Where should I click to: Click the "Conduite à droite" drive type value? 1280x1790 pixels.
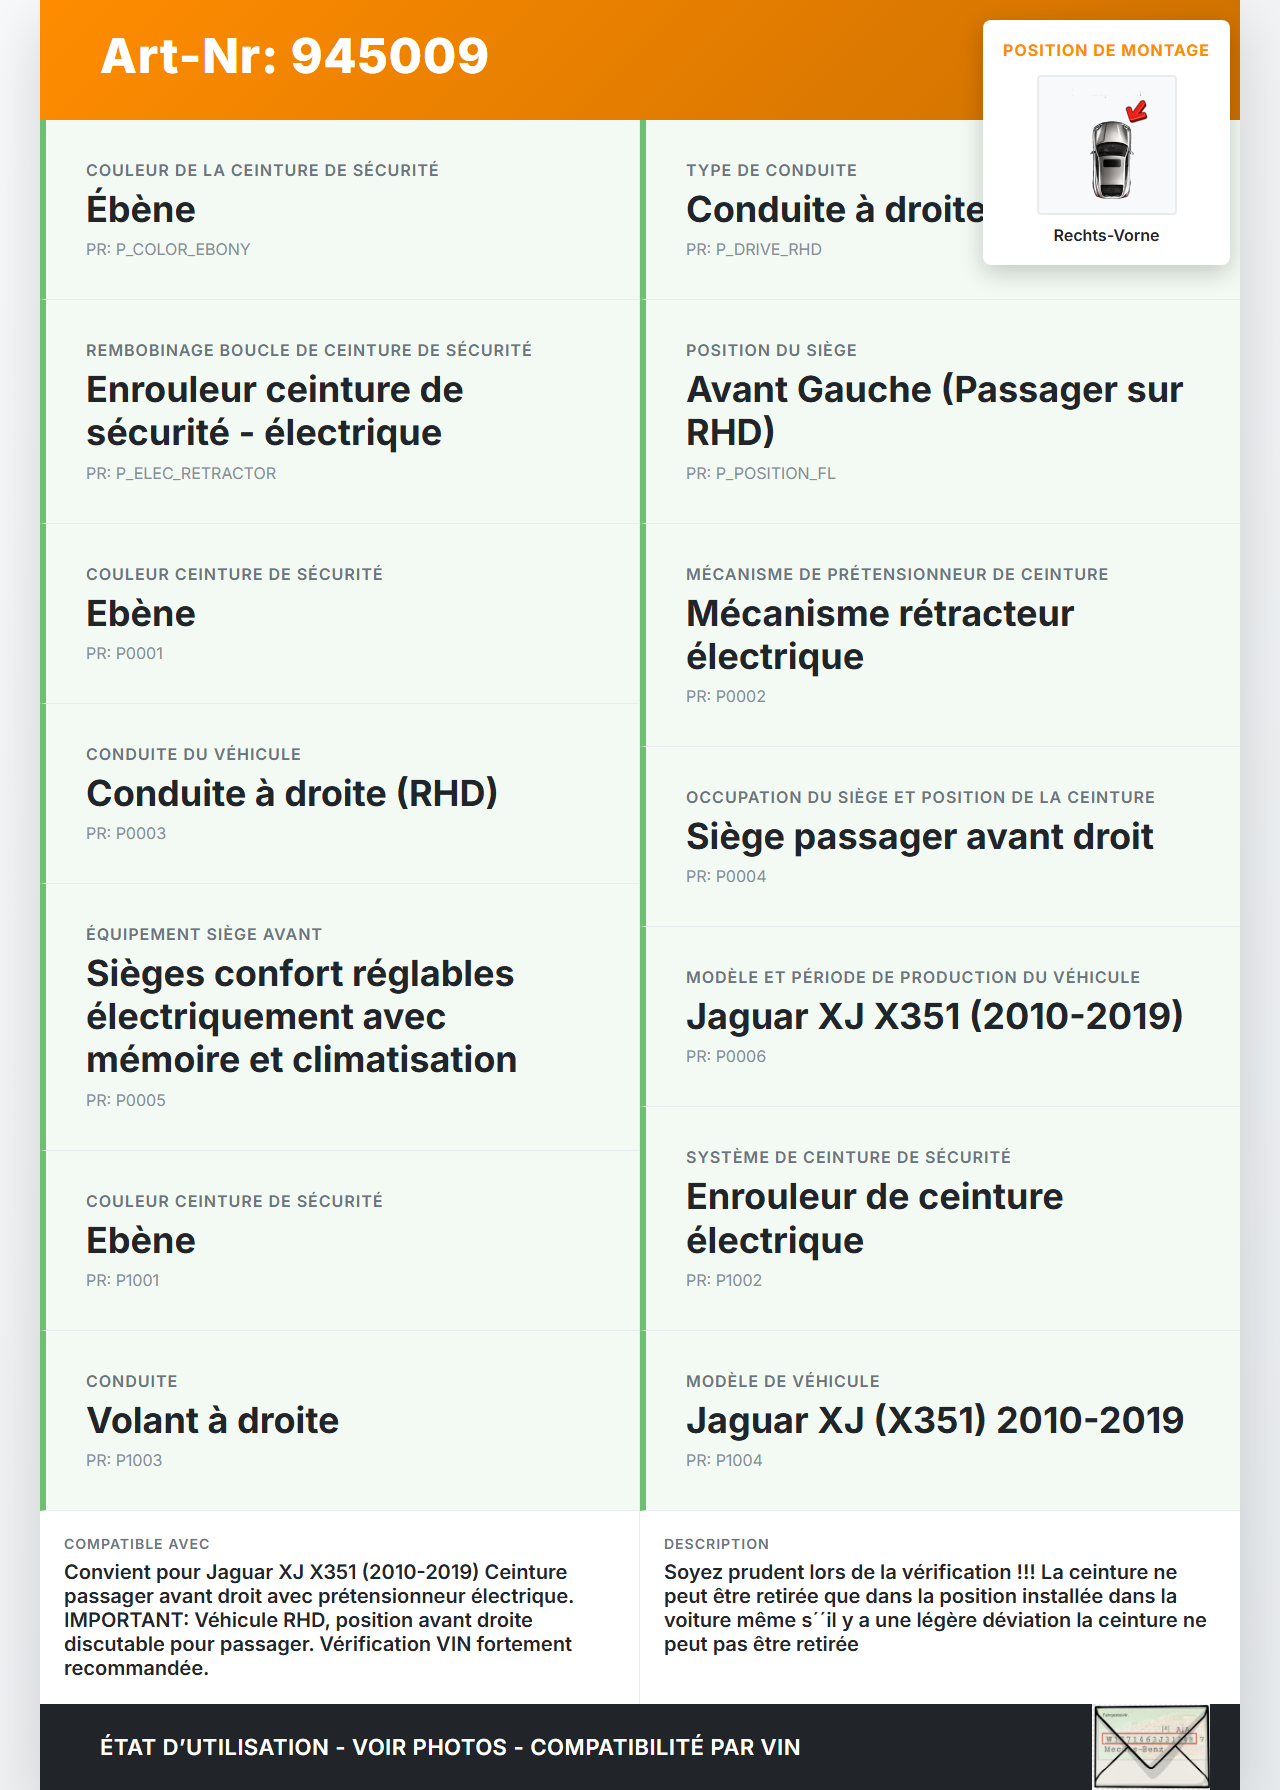tap(835, 209)
